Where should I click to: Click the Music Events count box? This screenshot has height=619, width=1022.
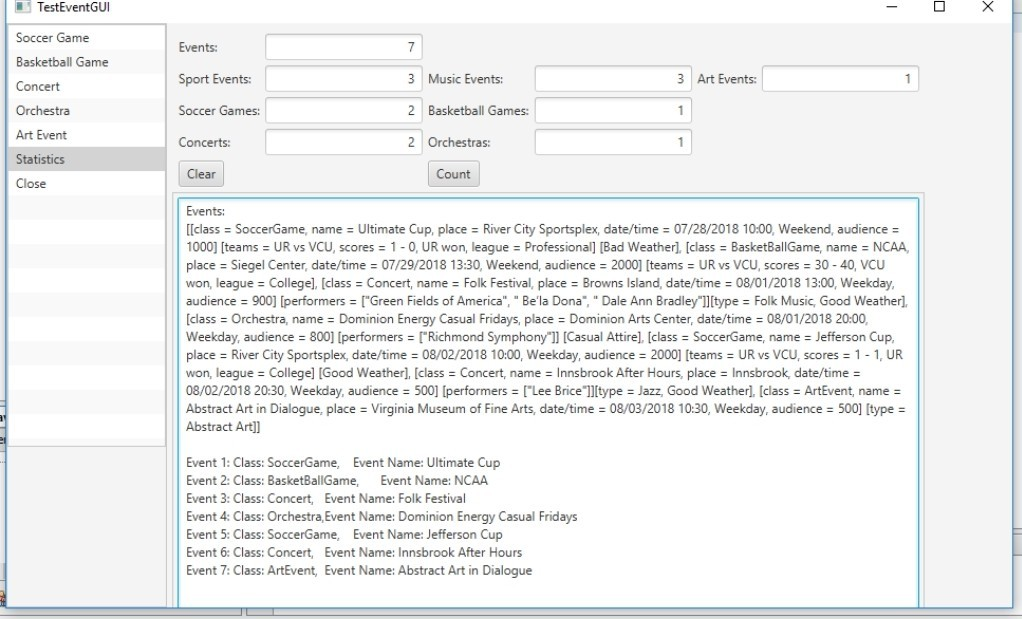(612, 78)
